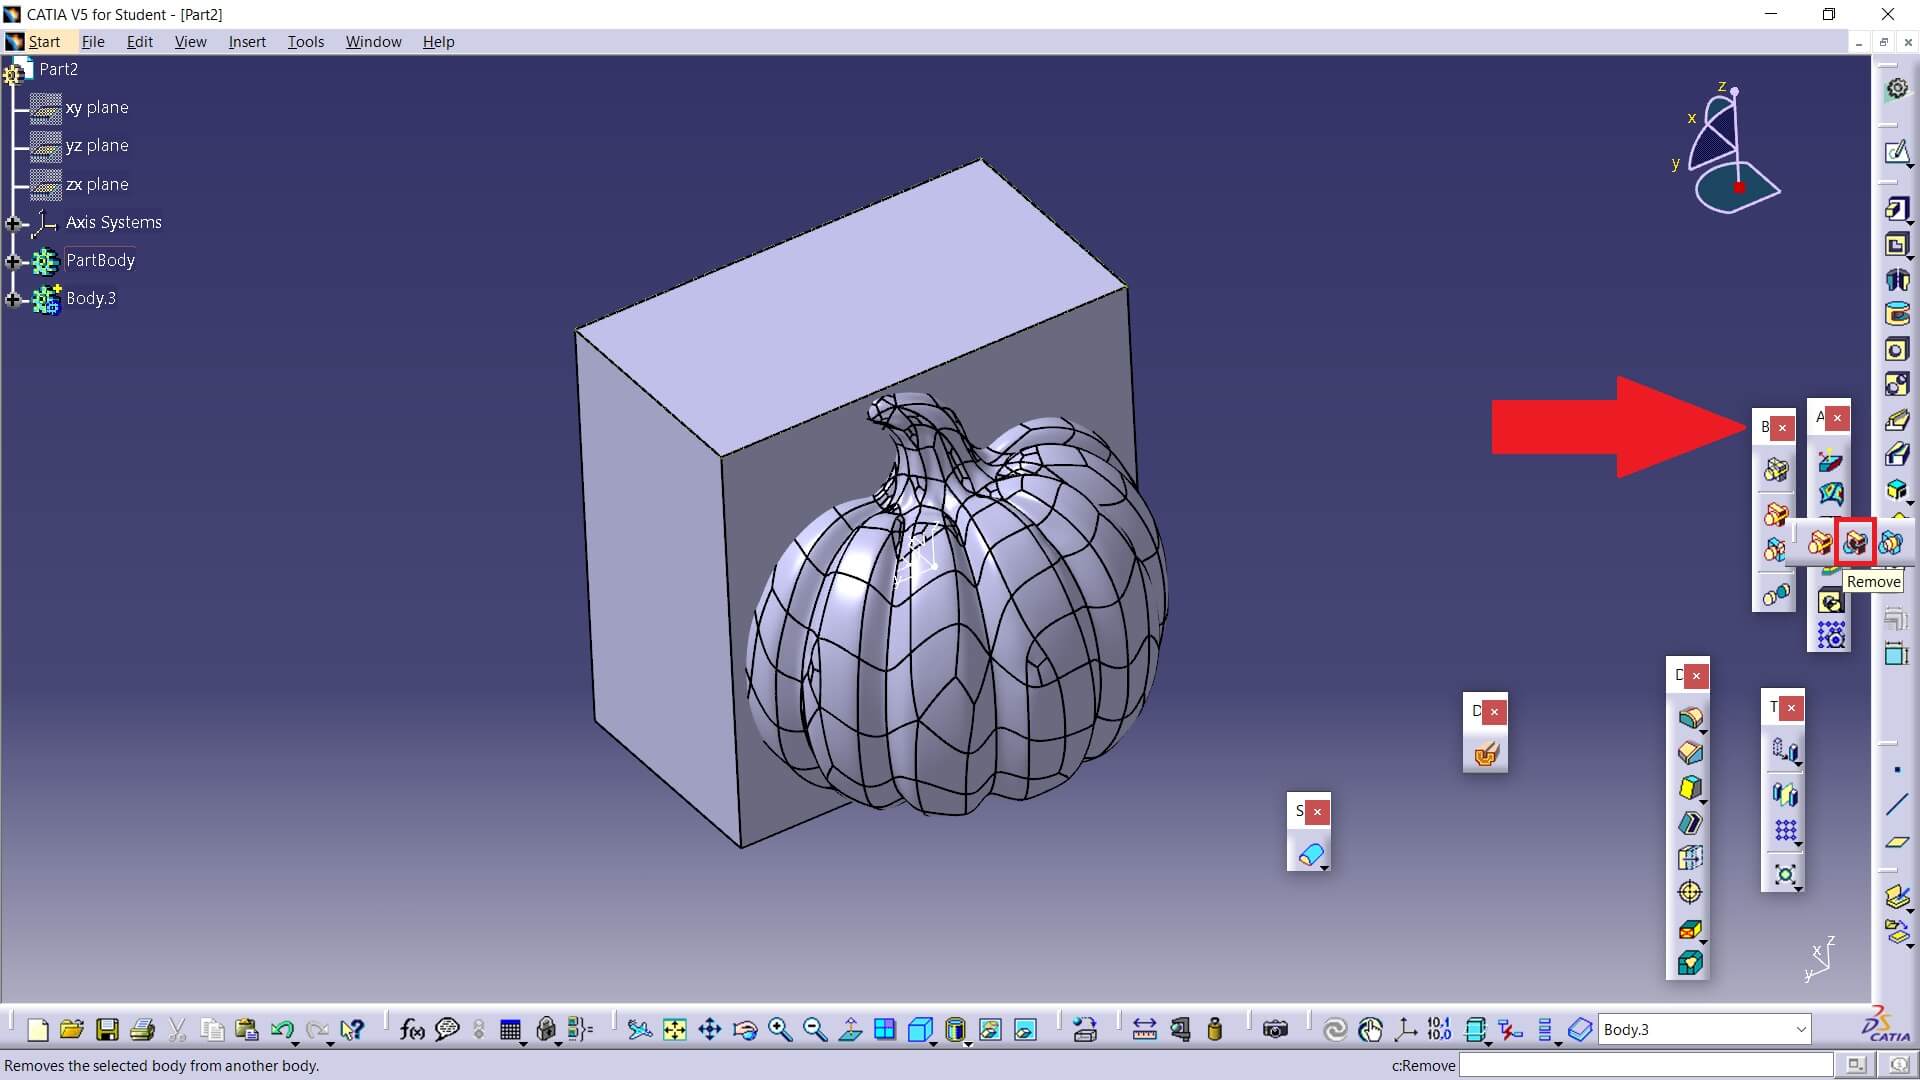Open the File menu
The image size is (1920, 1080).
pos(93,41)
